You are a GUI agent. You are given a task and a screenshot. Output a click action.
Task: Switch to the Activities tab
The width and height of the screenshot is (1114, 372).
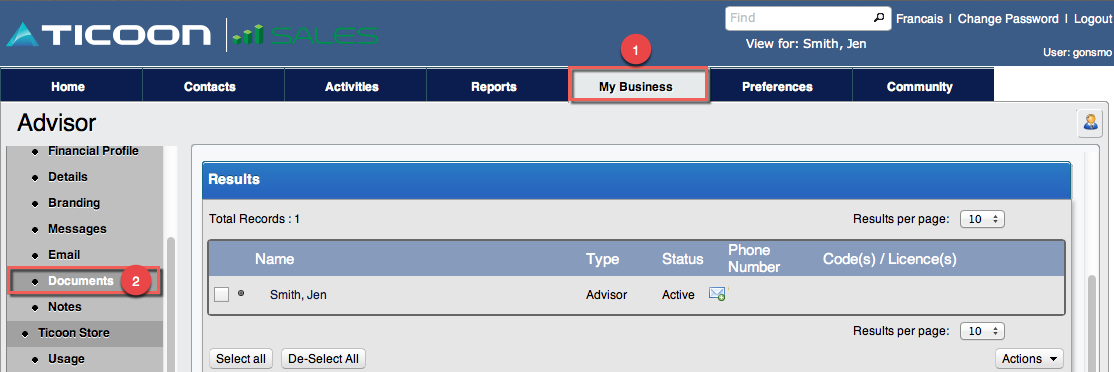click(x=352, y=87)
